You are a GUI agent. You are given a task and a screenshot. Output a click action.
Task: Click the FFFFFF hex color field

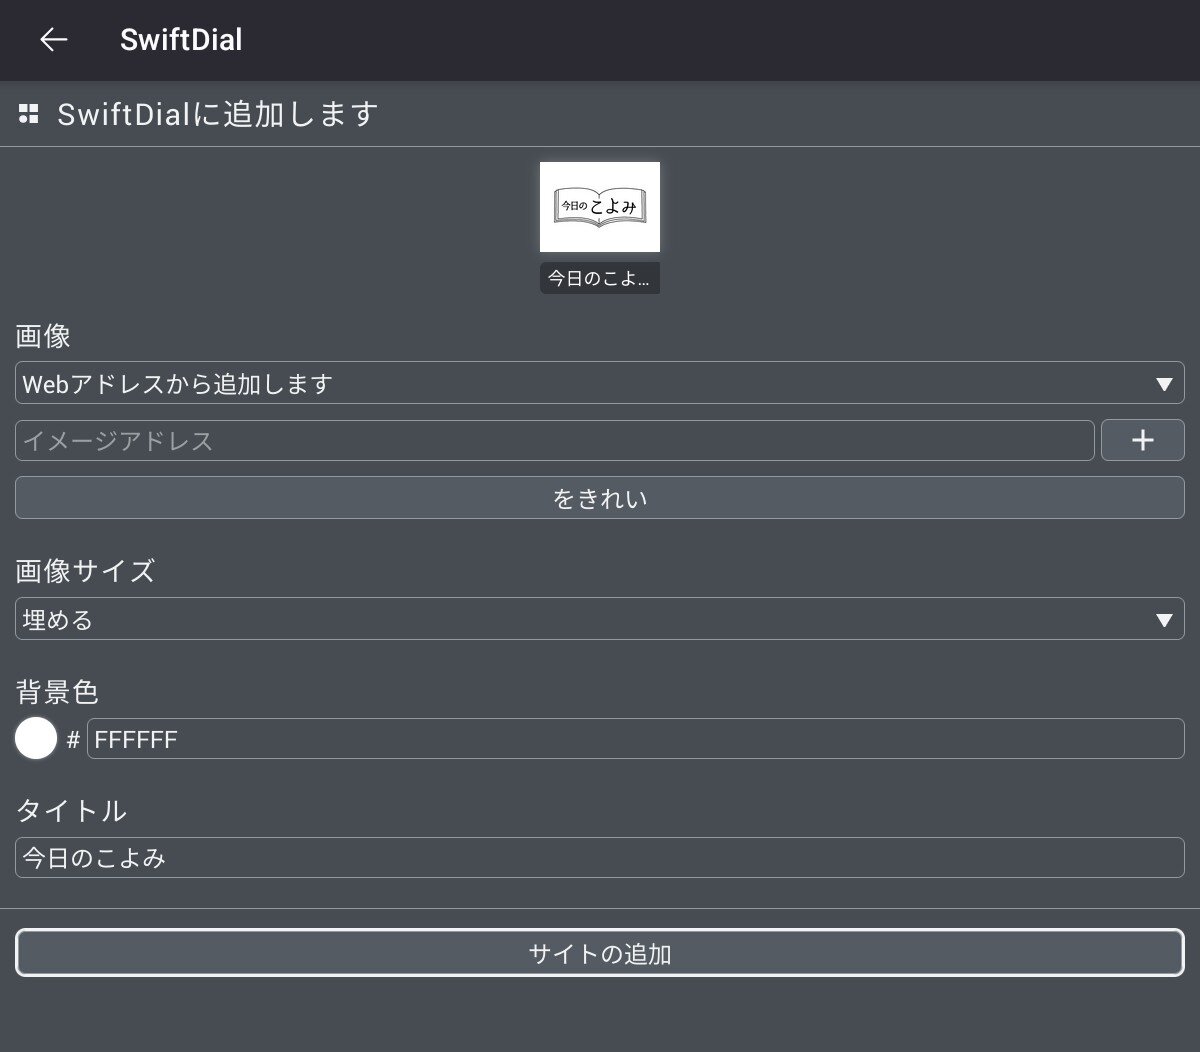tap(635, 739)
